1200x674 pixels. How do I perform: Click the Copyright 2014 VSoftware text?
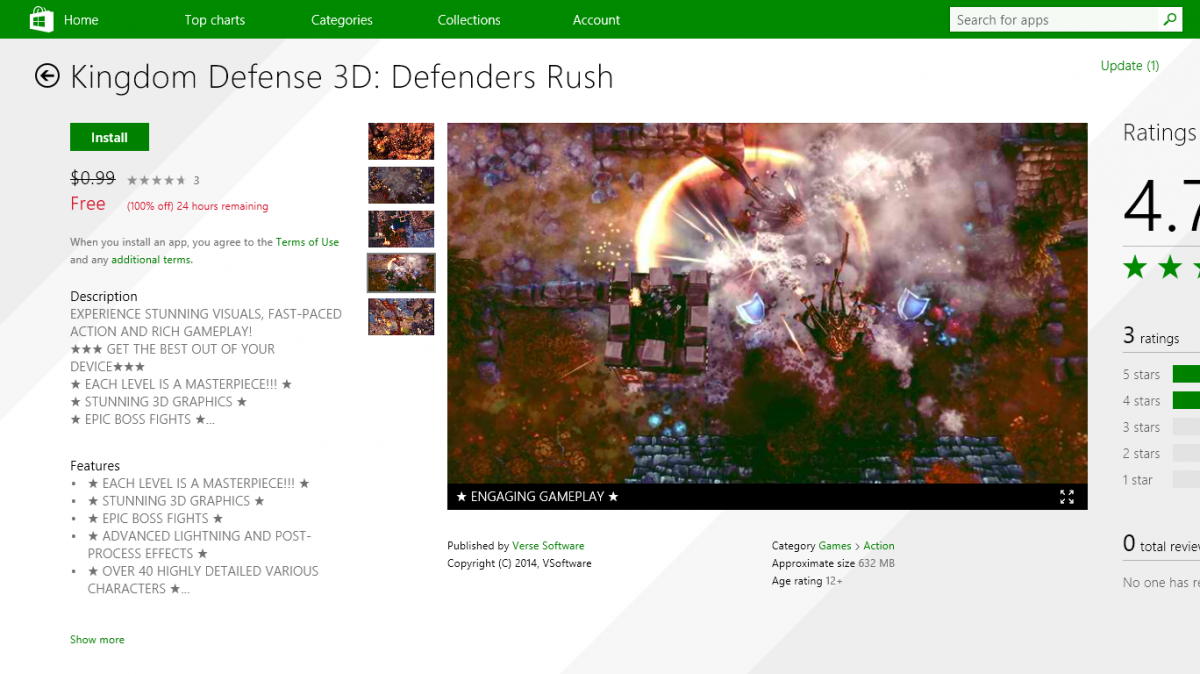[519, 563]
